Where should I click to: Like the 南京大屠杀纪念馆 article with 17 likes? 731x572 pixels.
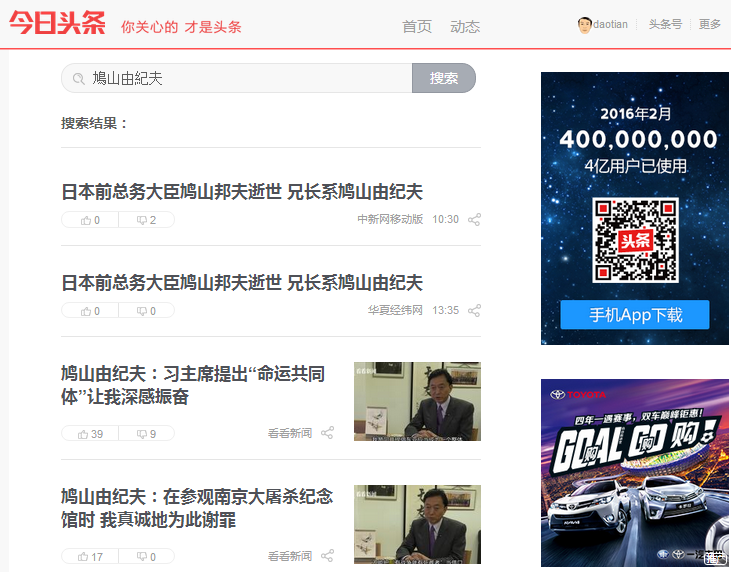click(90, 557)
